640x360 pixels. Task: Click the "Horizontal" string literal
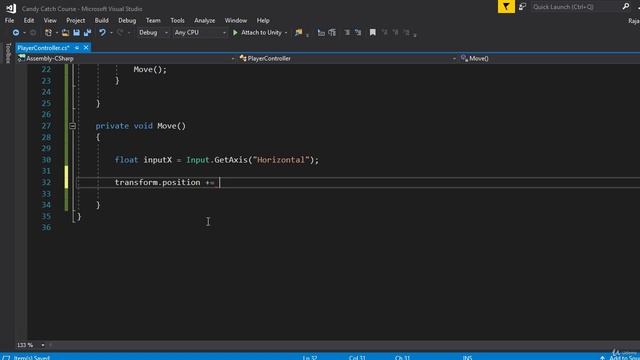pyautogui.click(x=281, y=160)
